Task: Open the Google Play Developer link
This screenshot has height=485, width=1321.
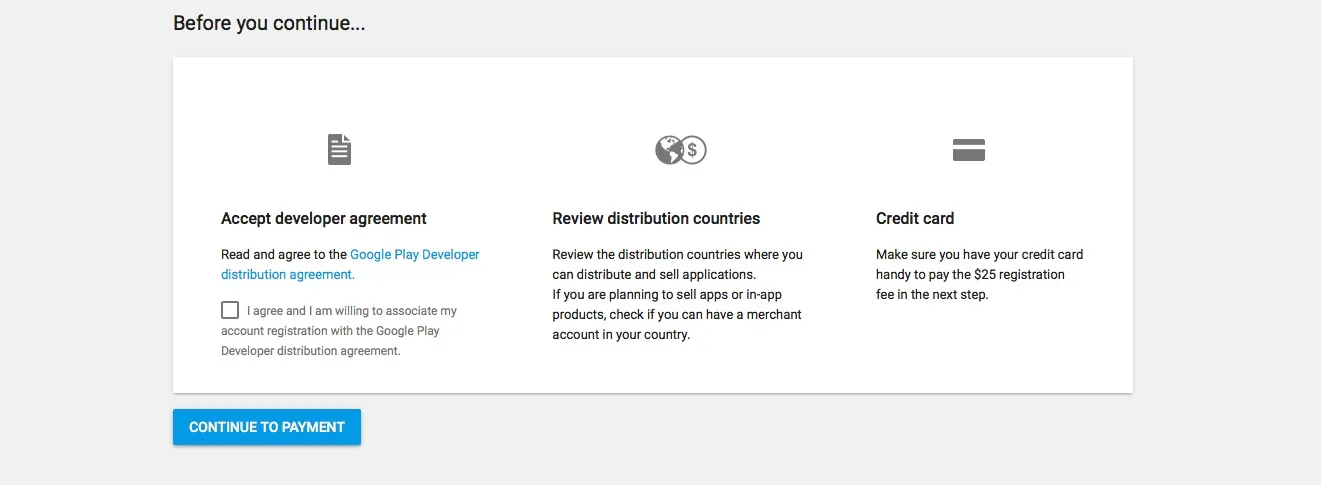Action: point(415,255)
